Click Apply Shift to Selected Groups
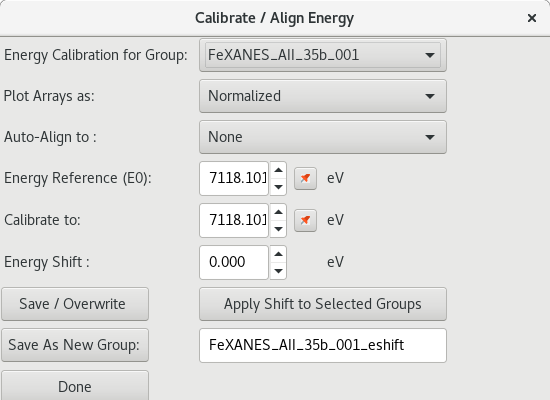550x400 pixels. (x=323, y=304)
